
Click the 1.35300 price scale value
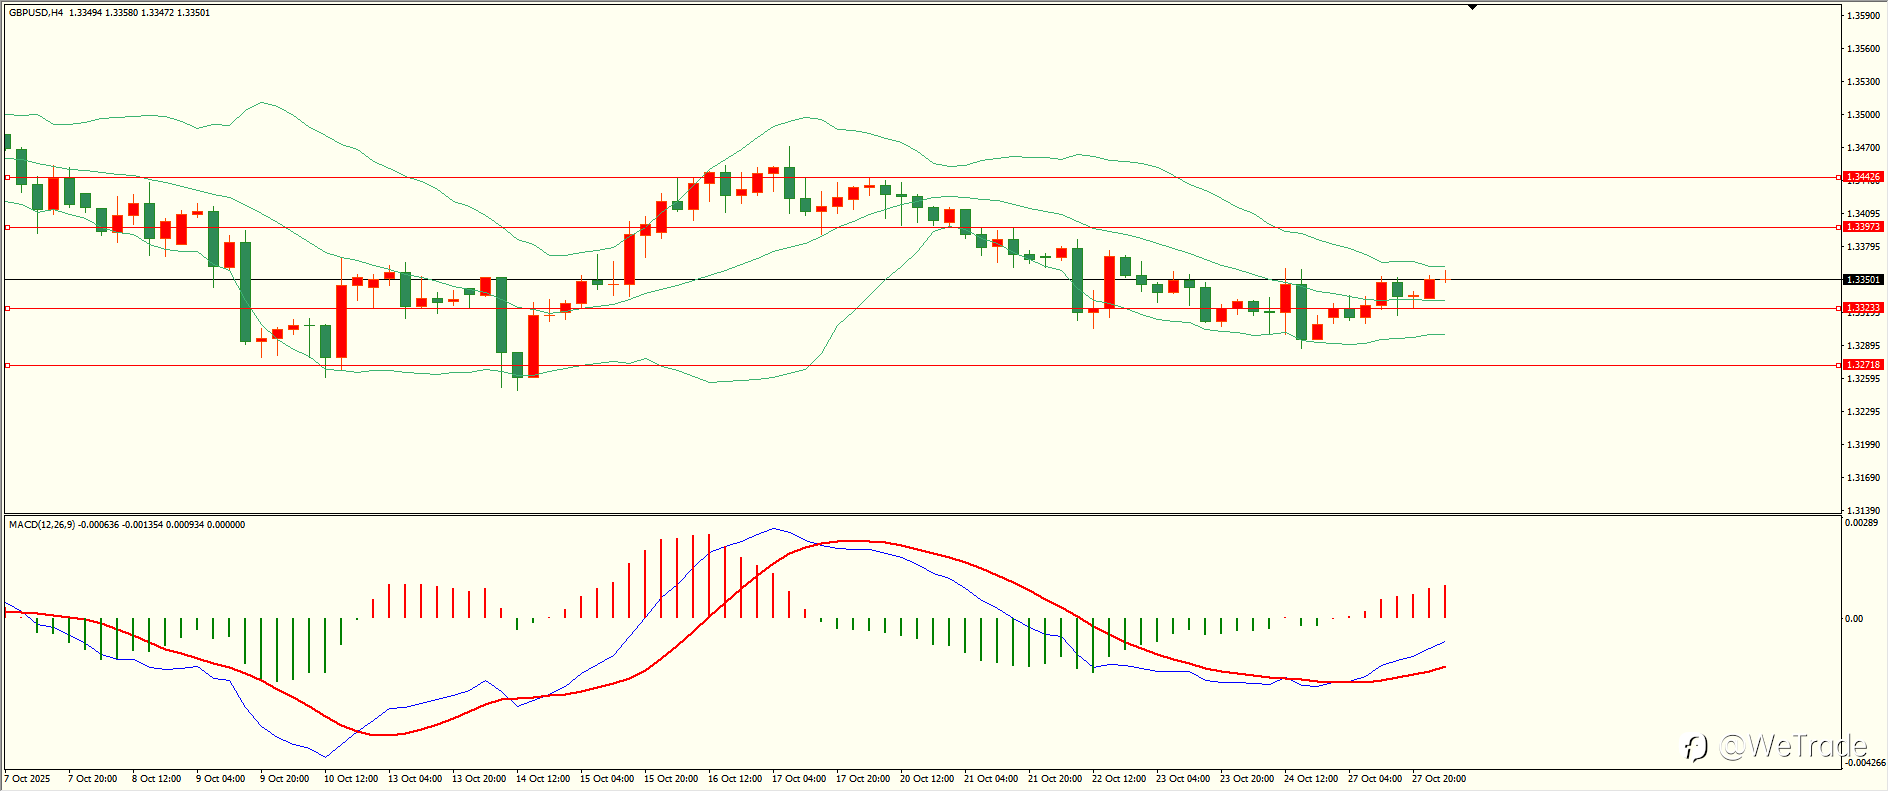(x=1863, y=82)
